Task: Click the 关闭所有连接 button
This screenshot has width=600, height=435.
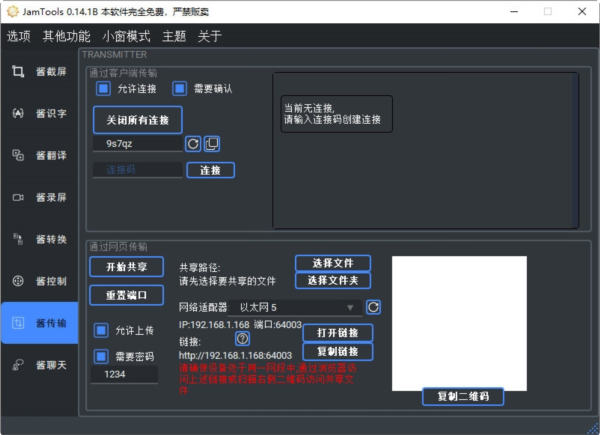Action: 137,120
